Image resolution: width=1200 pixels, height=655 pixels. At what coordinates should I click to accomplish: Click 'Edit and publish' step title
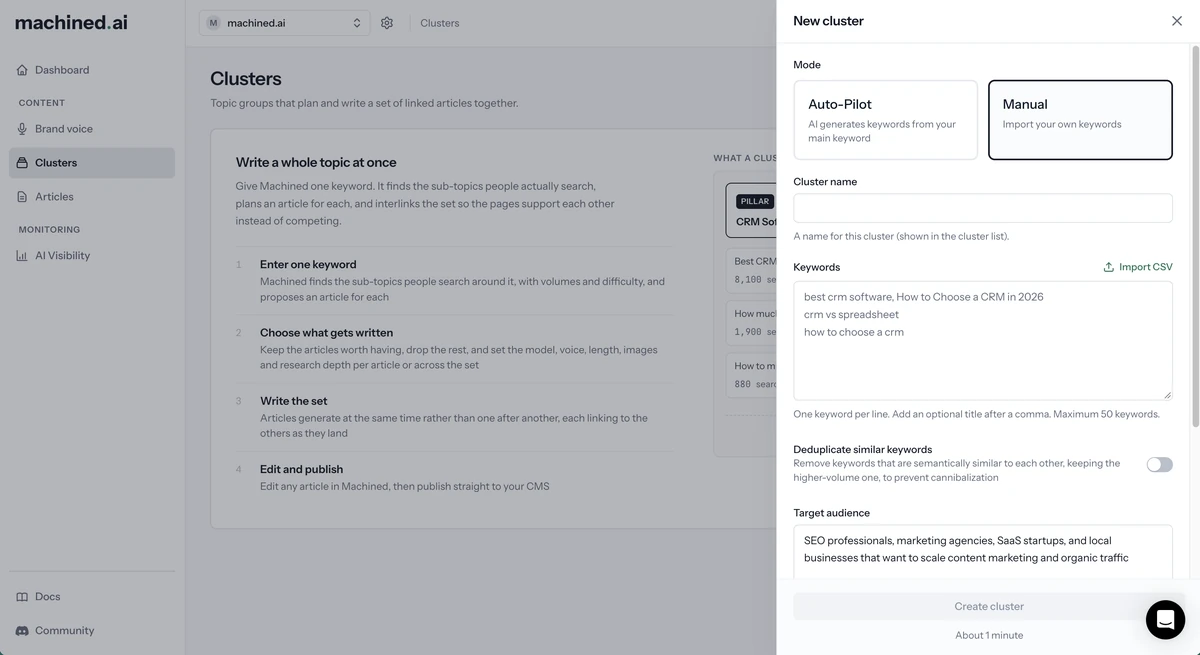coord(301,469)
